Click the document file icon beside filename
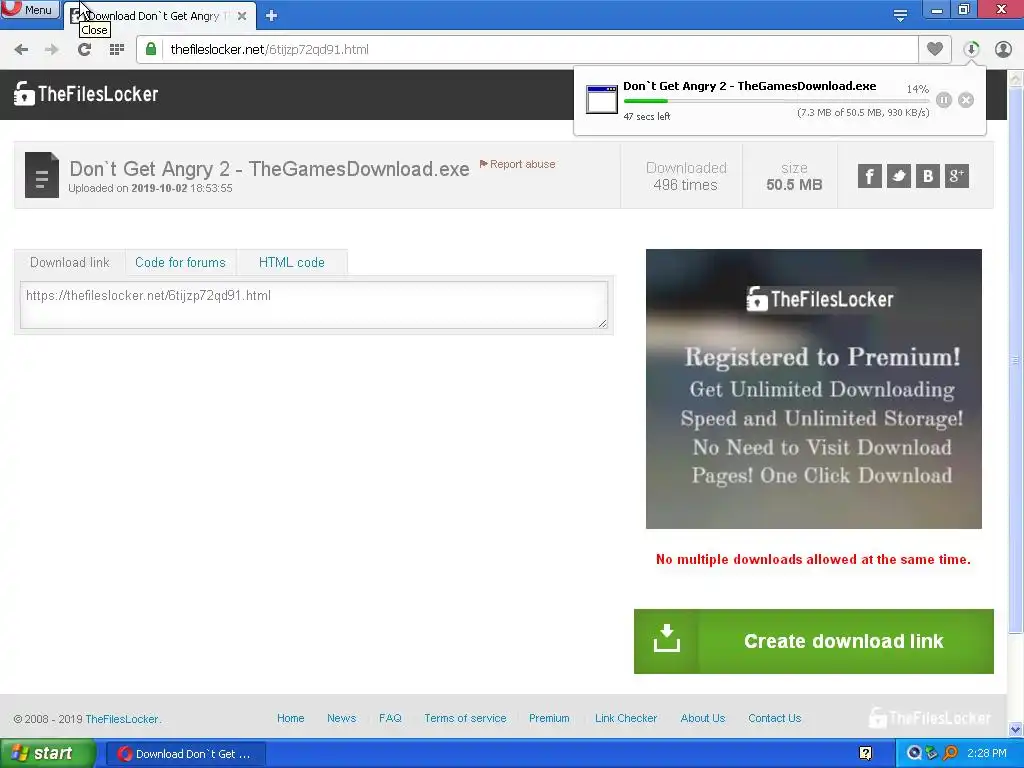 pos(42,175)
